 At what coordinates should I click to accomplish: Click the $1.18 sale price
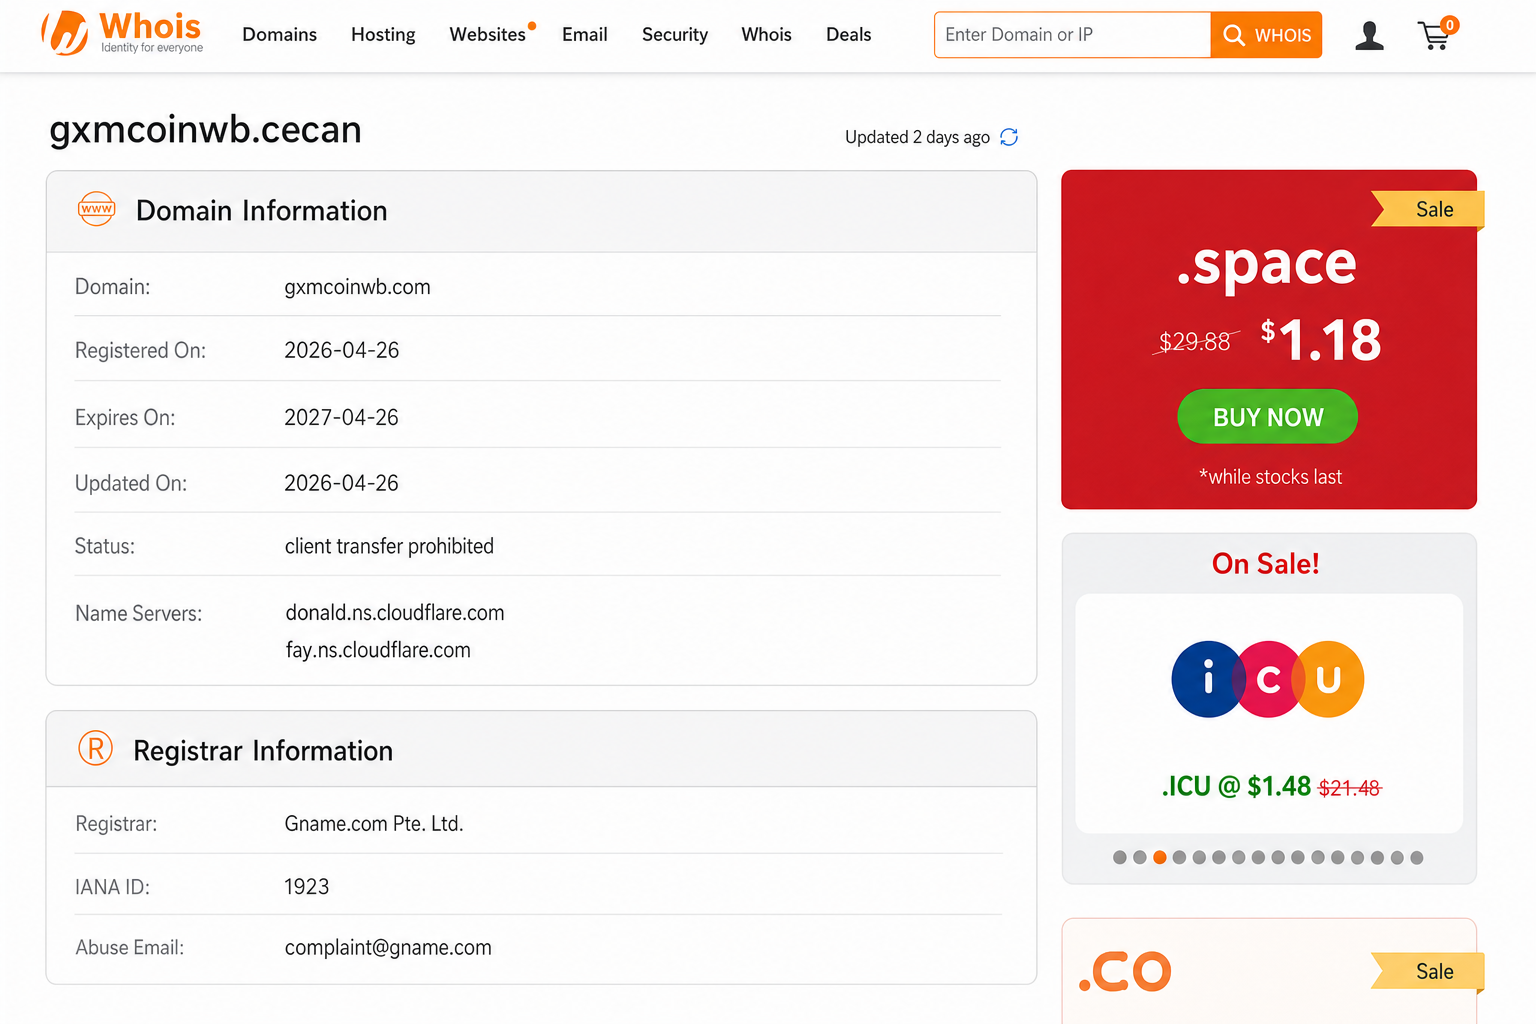click(1321, 340)
